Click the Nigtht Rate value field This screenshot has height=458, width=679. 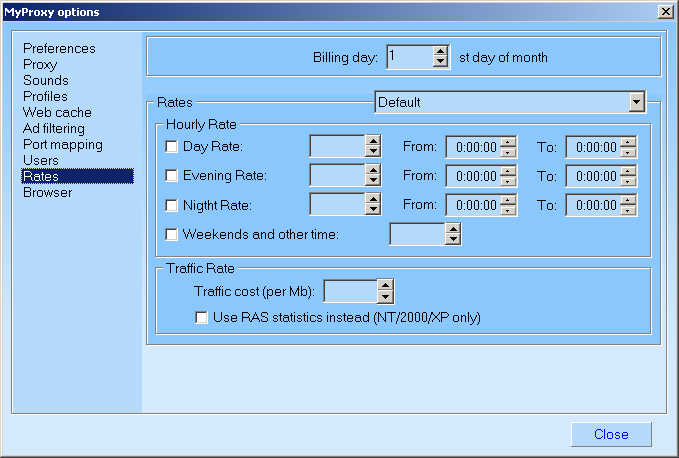coord(338,204)
